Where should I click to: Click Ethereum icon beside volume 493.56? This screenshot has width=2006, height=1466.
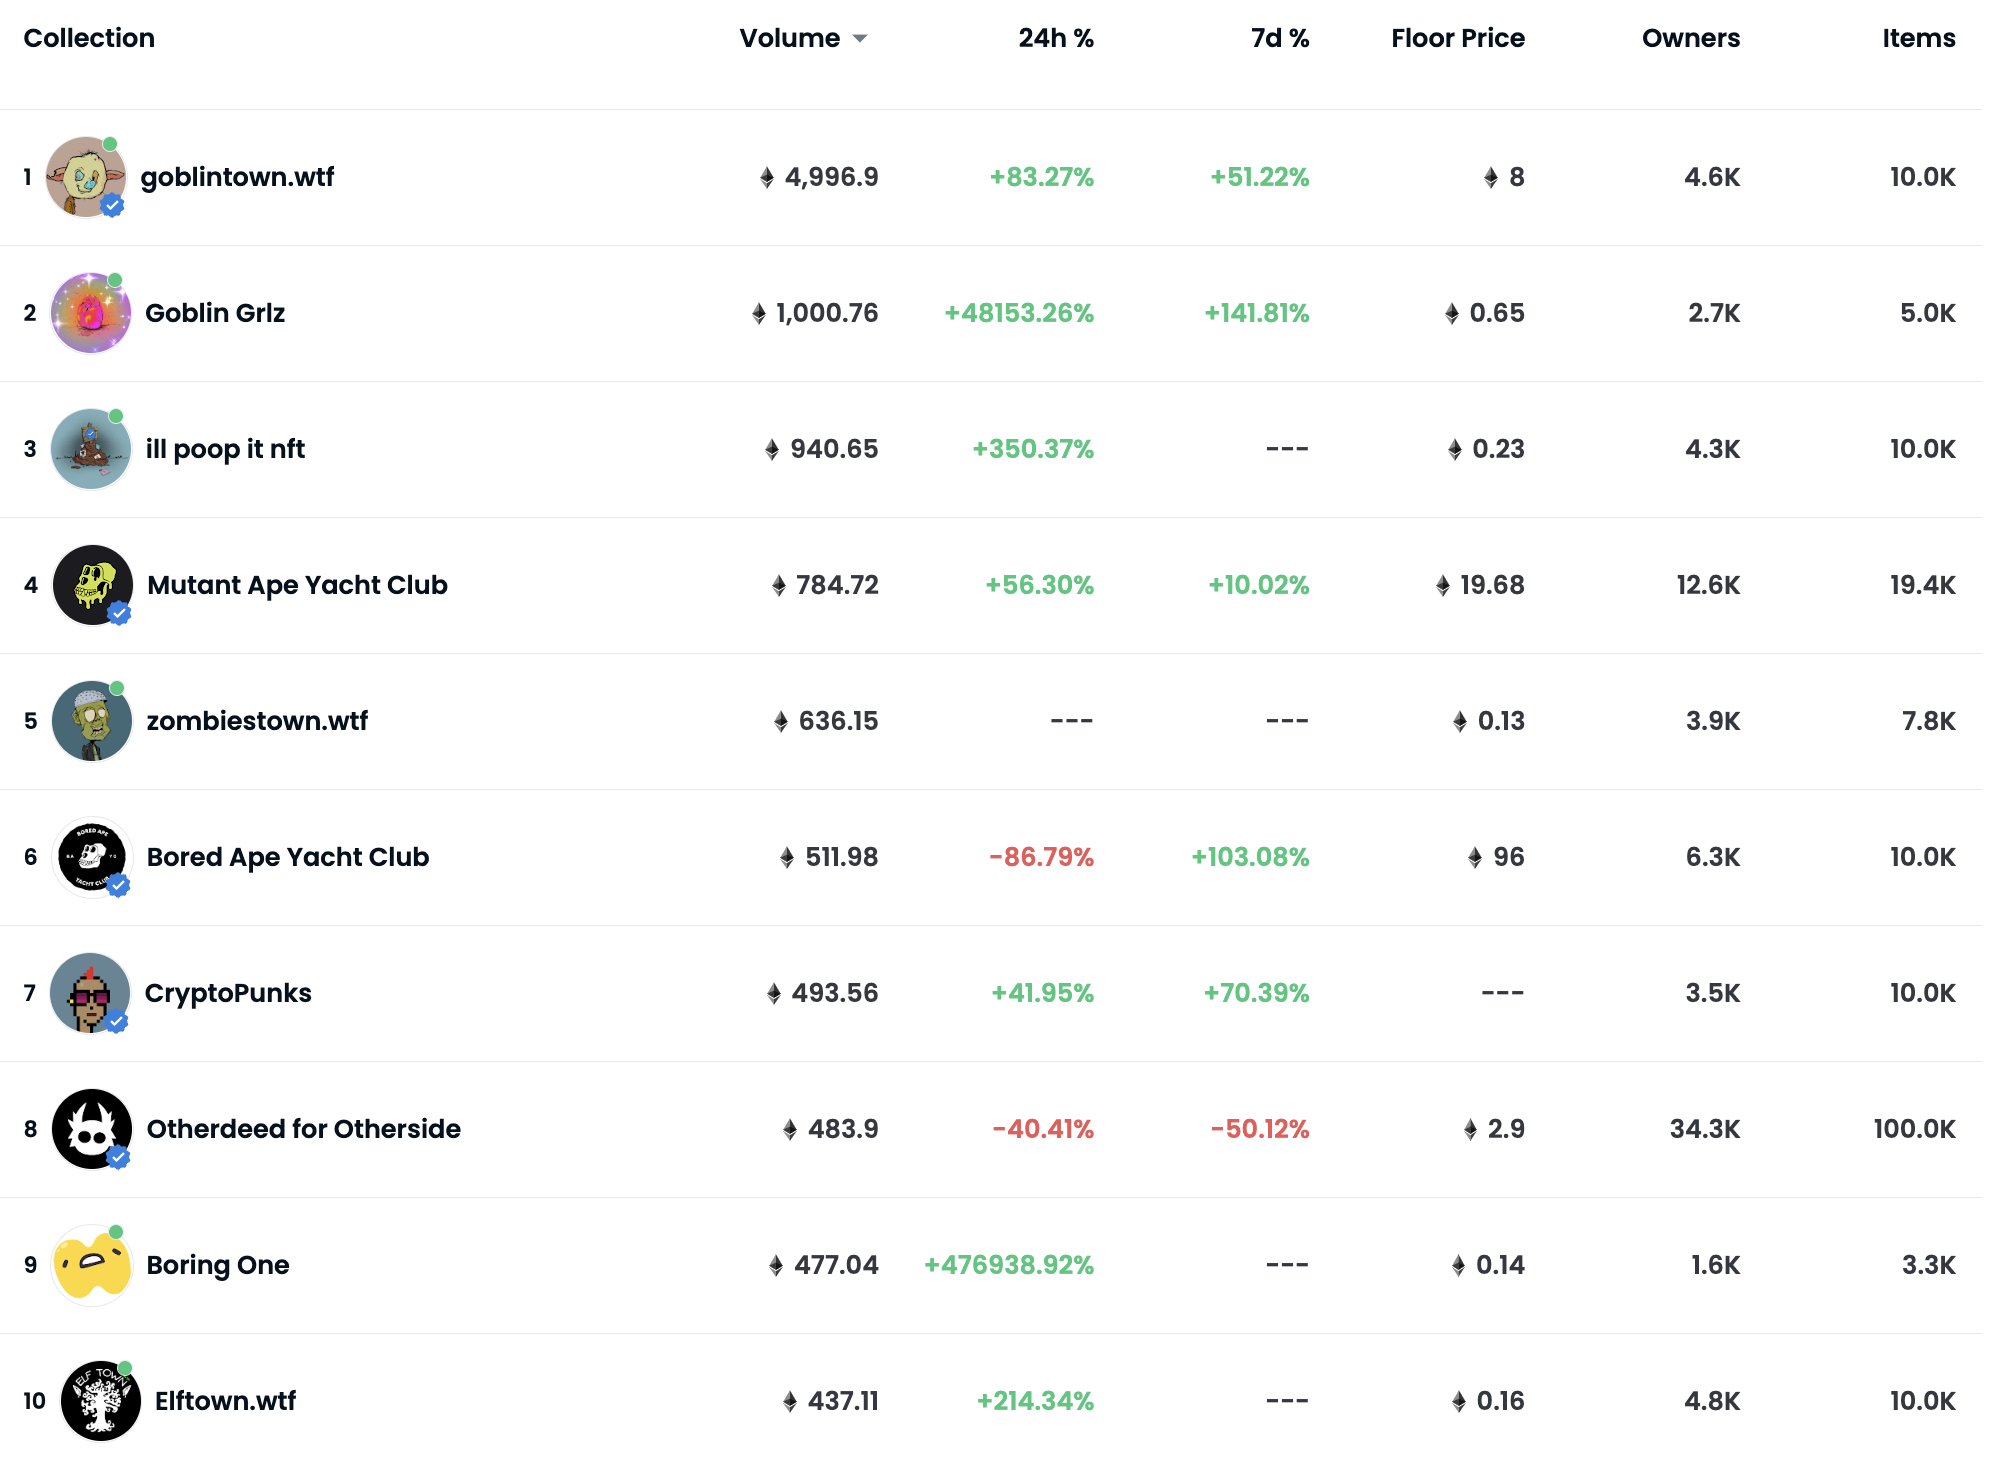click(x=774, y=994)
